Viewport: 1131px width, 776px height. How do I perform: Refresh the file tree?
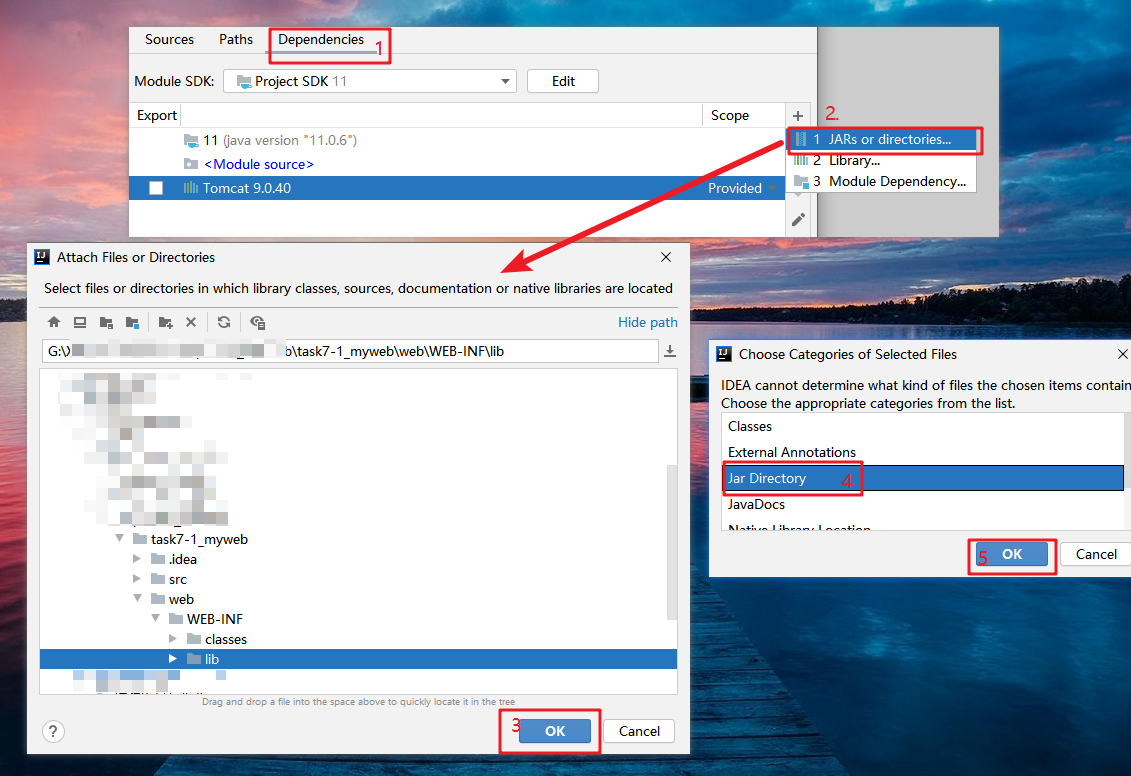point(224,322)
